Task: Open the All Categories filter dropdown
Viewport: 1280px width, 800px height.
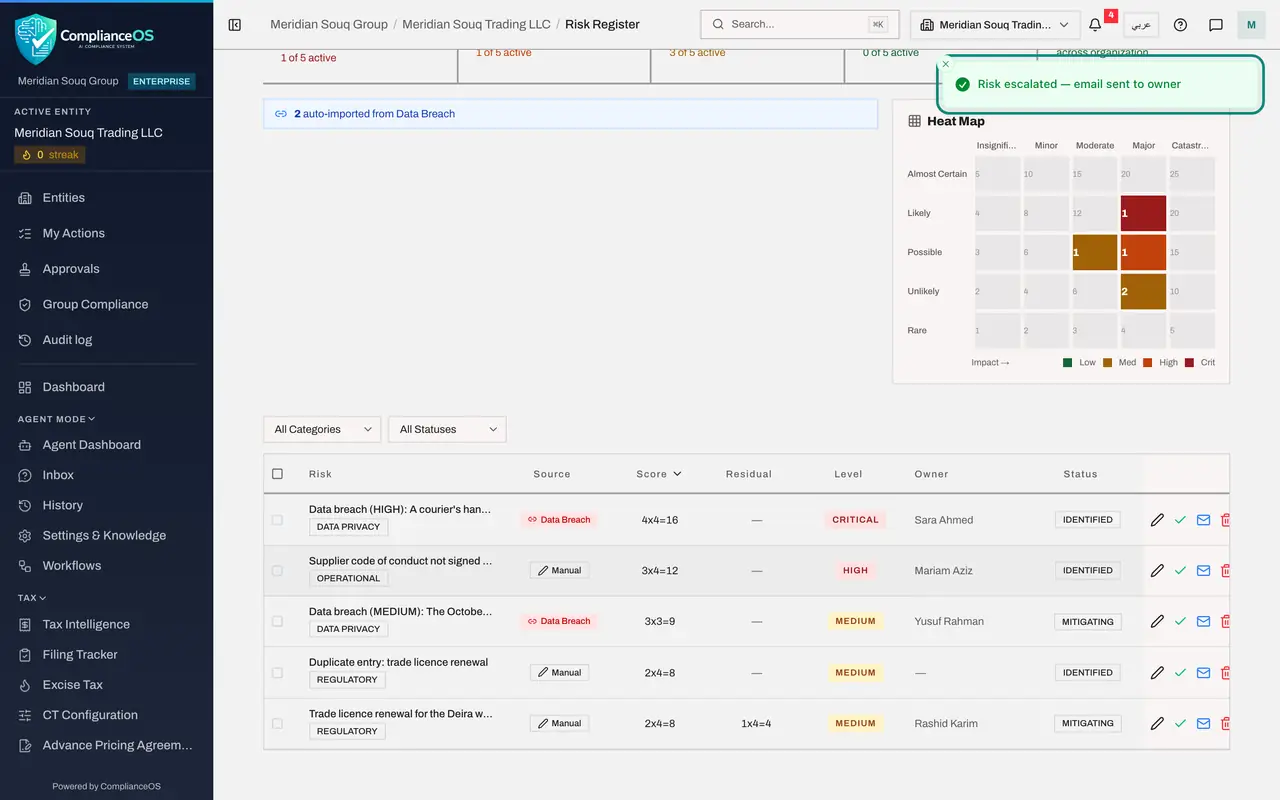Action: 322,429
